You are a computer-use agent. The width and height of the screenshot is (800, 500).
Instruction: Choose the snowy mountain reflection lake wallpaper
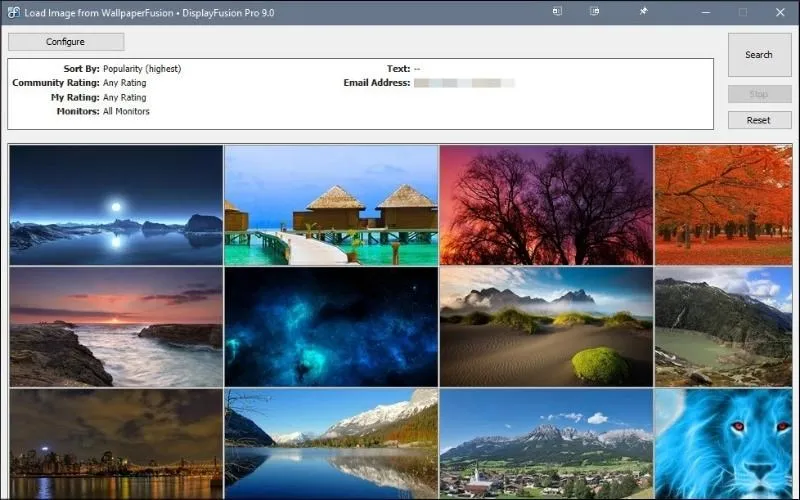[x=331, y=444]
